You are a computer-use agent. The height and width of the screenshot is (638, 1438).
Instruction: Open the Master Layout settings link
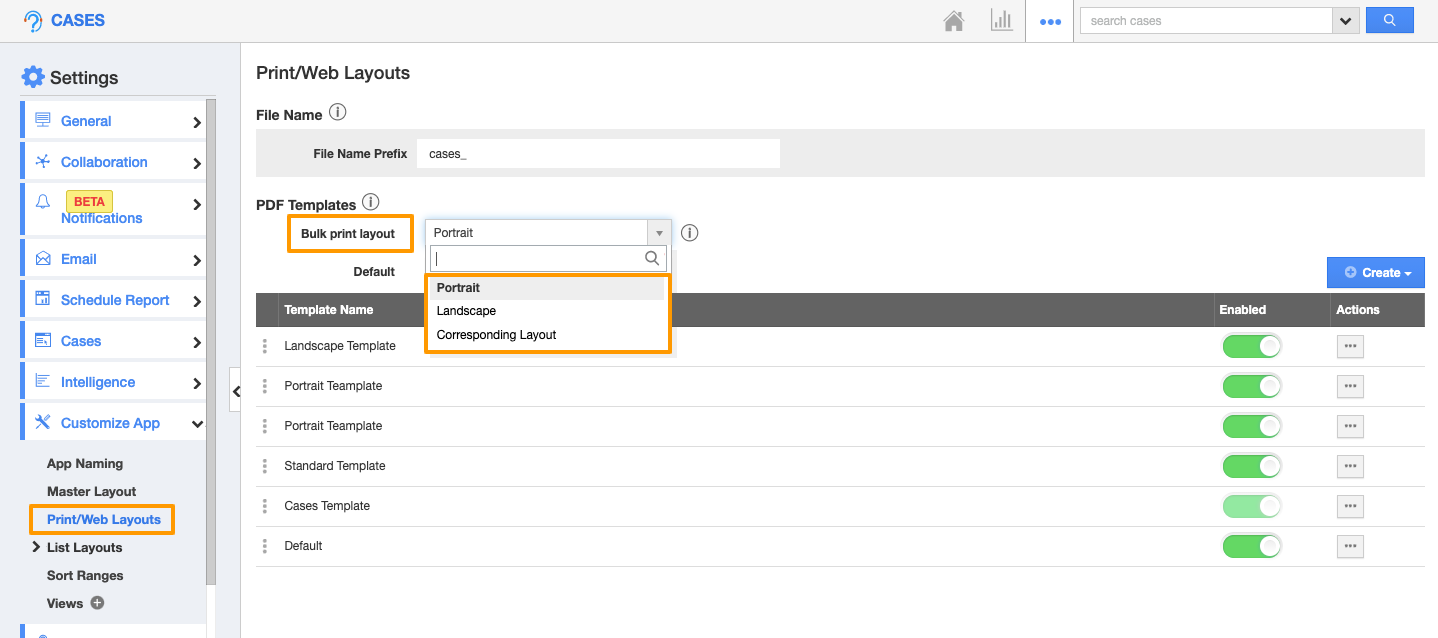coord(91,491)
